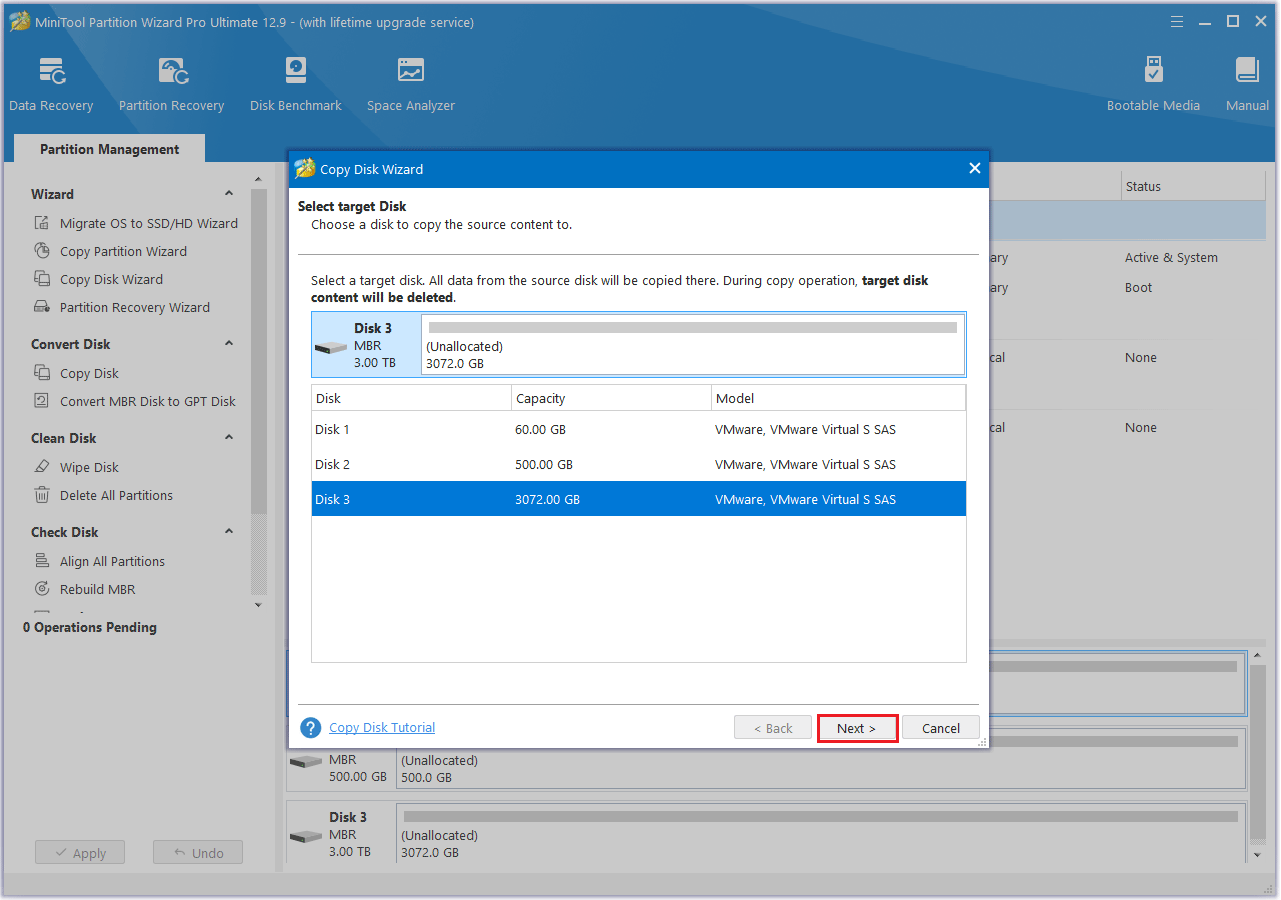This screenshot has height=900, width=1281.
Task: Click Wipe Disk eraser icon
Action: [x=42, y=467]
